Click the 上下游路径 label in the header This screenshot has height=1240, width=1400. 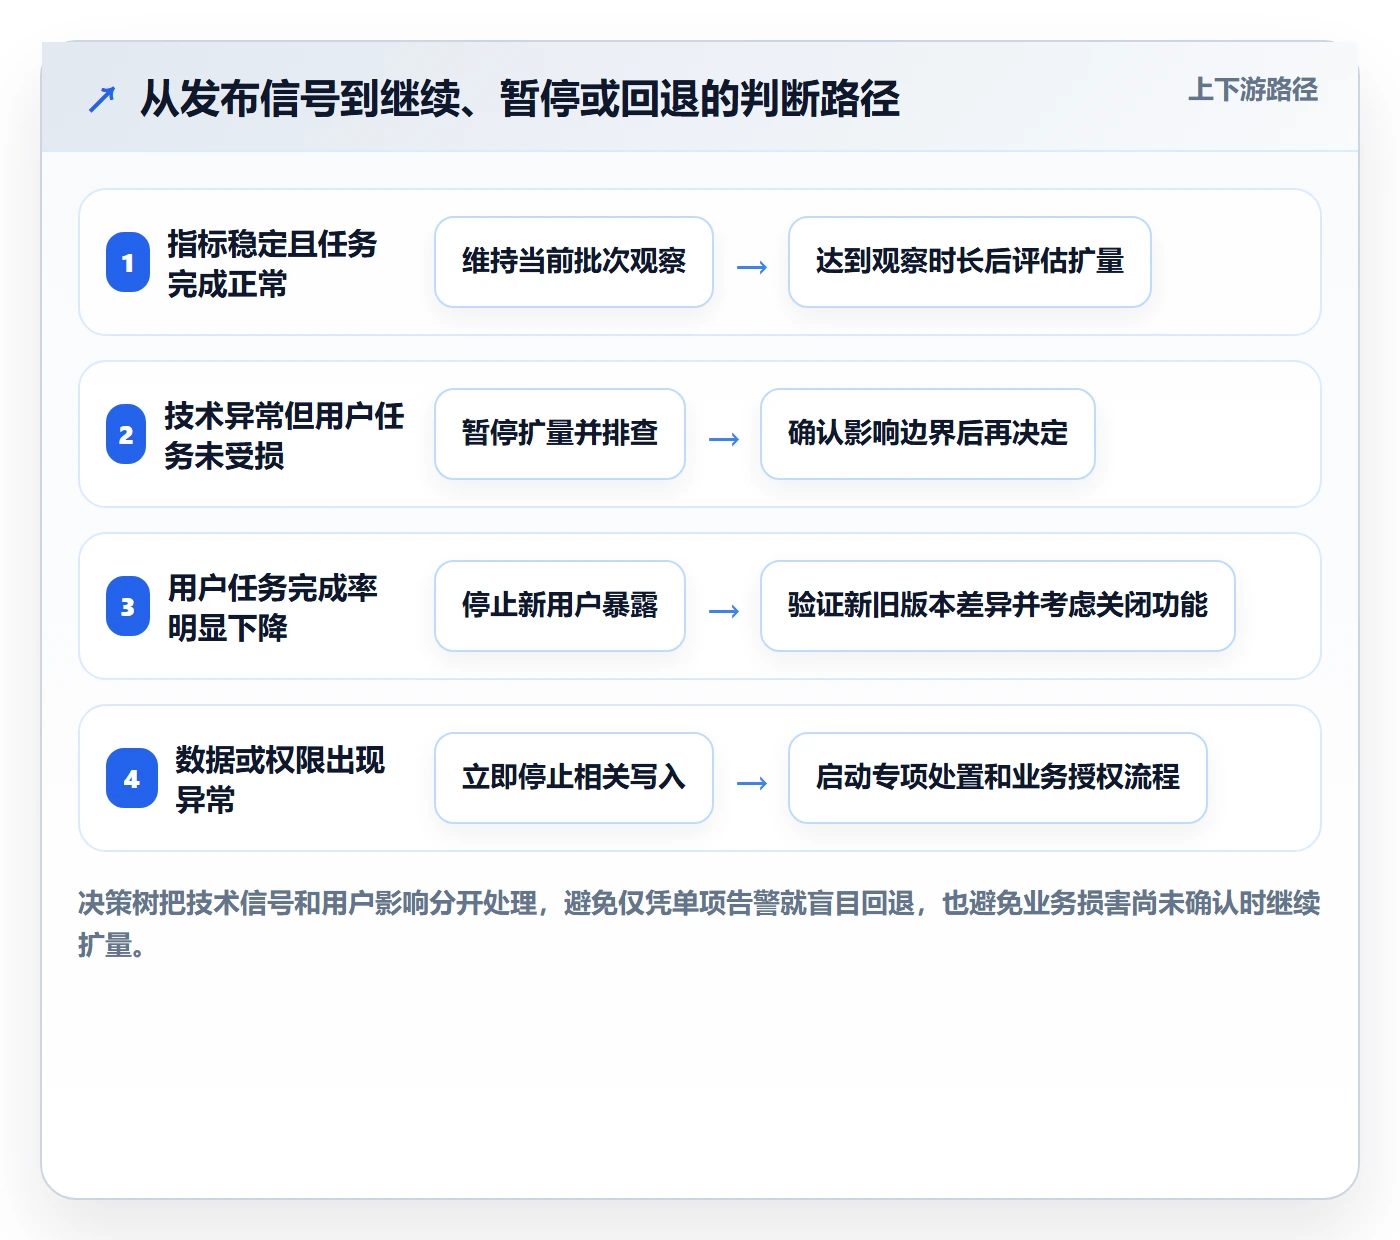pos(1252,90)
